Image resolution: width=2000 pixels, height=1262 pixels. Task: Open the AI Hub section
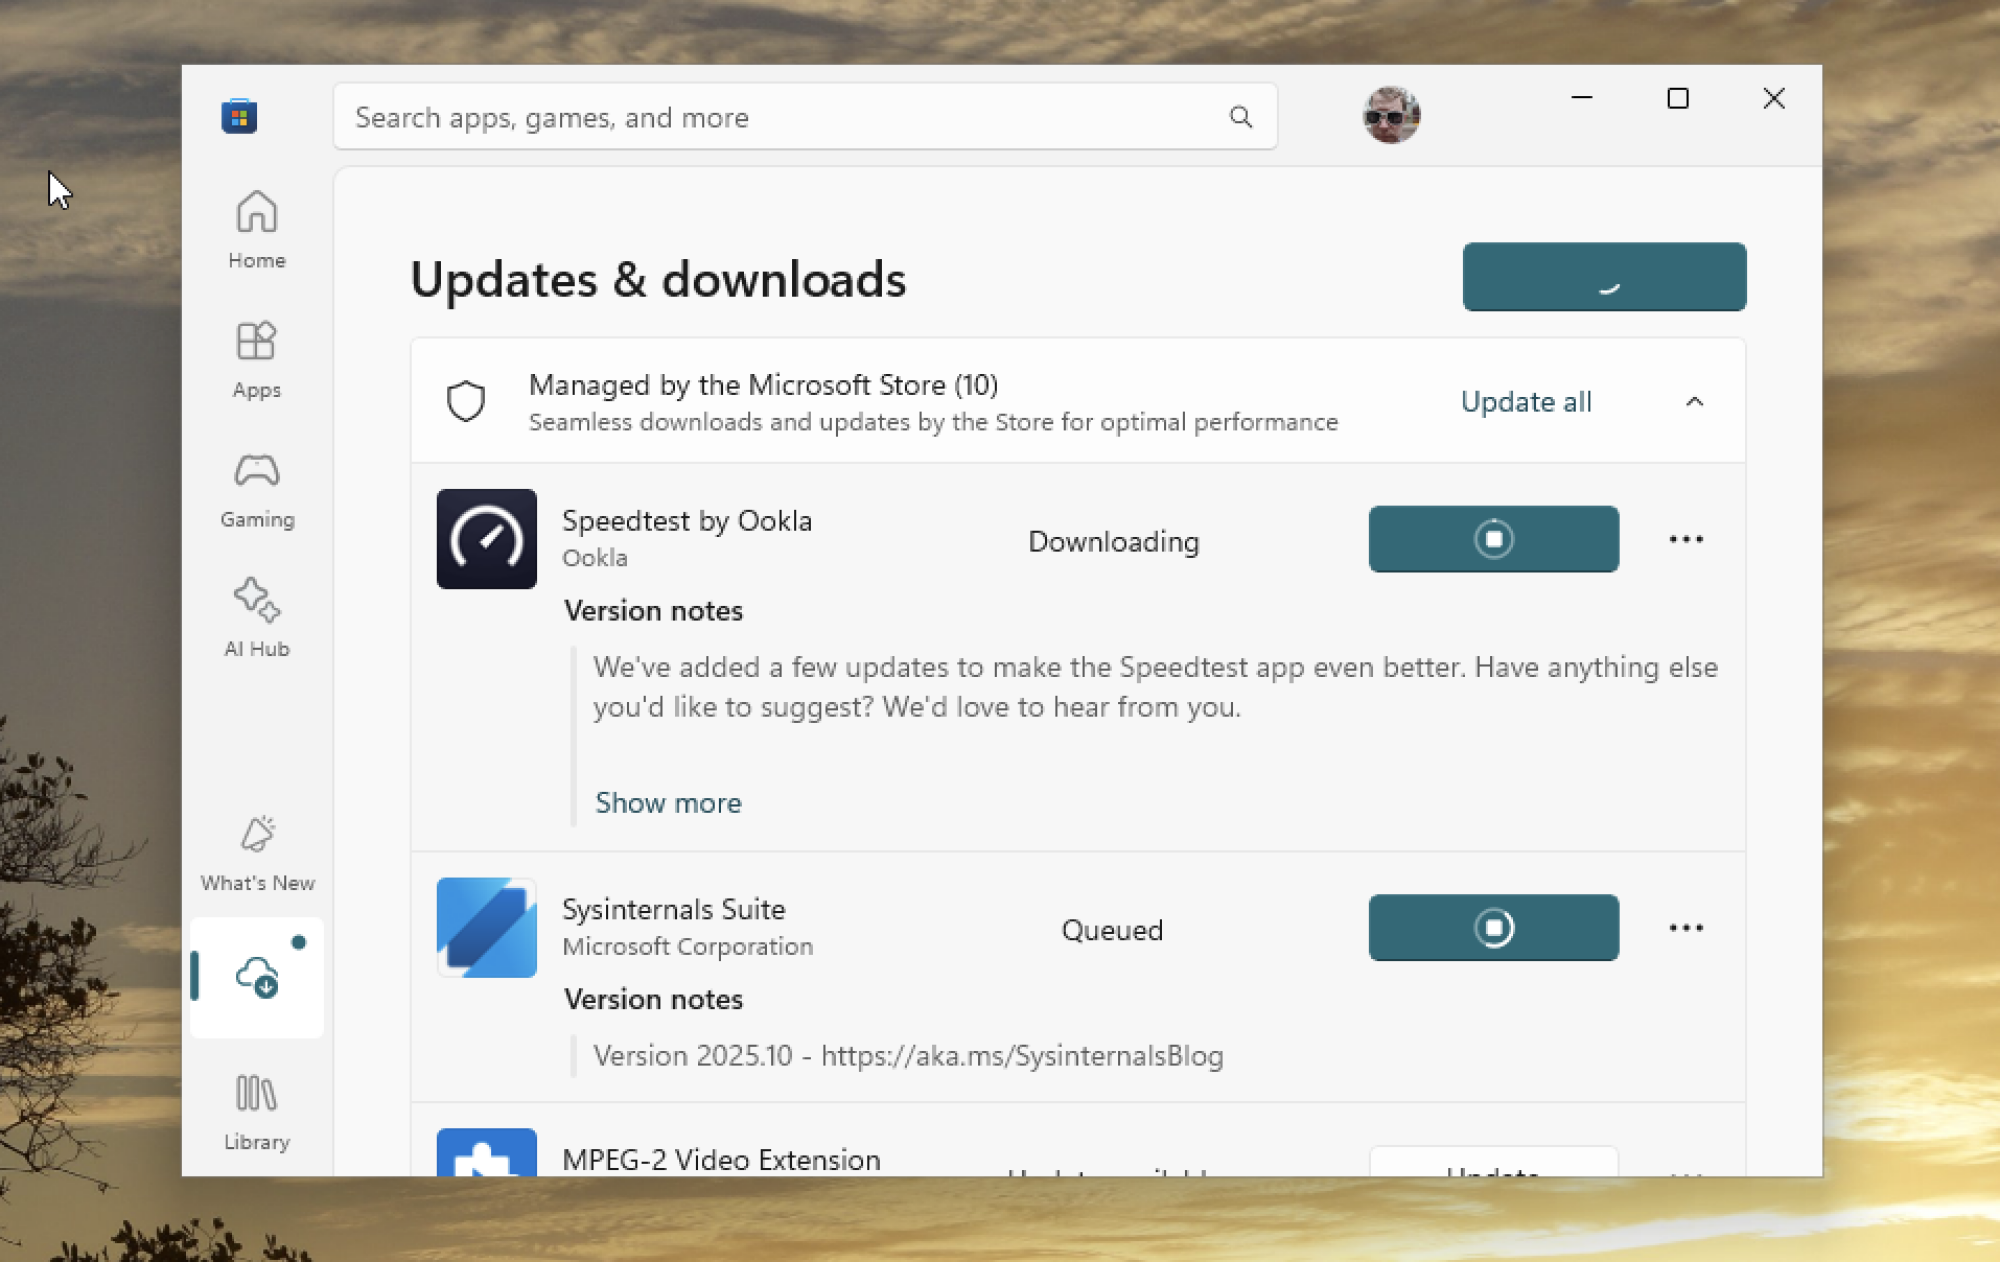(257, 618)
